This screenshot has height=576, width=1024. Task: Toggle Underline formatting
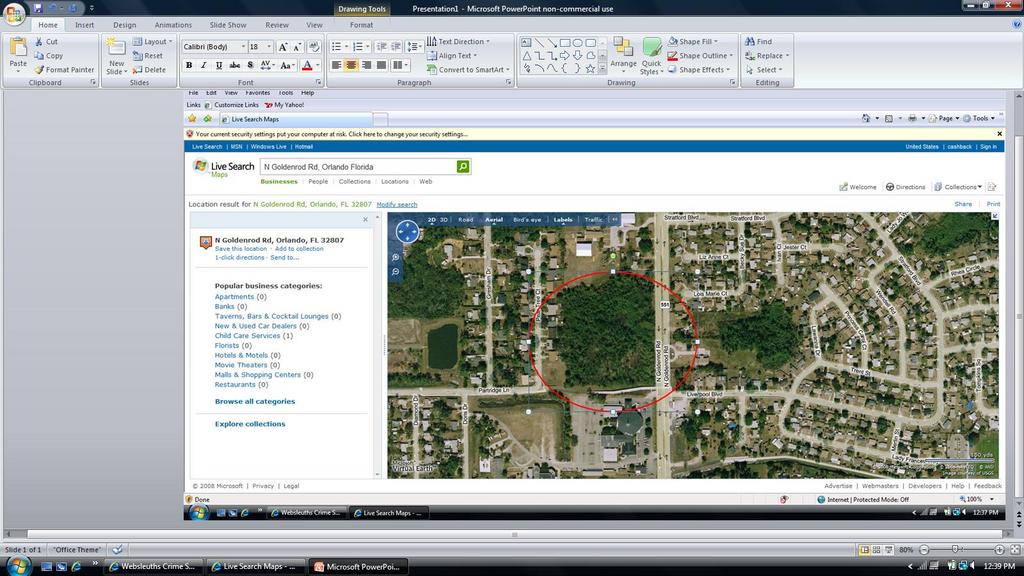click(218, 65)
